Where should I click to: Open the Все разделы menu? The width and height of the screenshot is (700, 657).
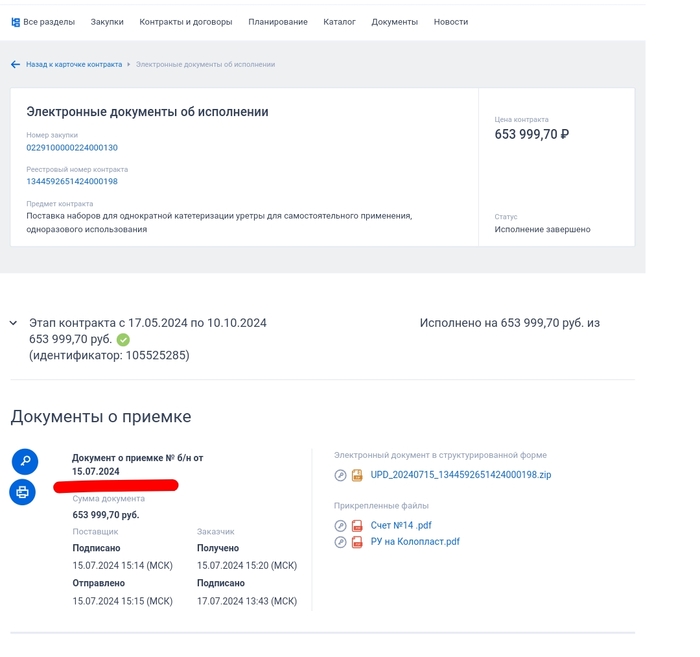pos(42,22)
